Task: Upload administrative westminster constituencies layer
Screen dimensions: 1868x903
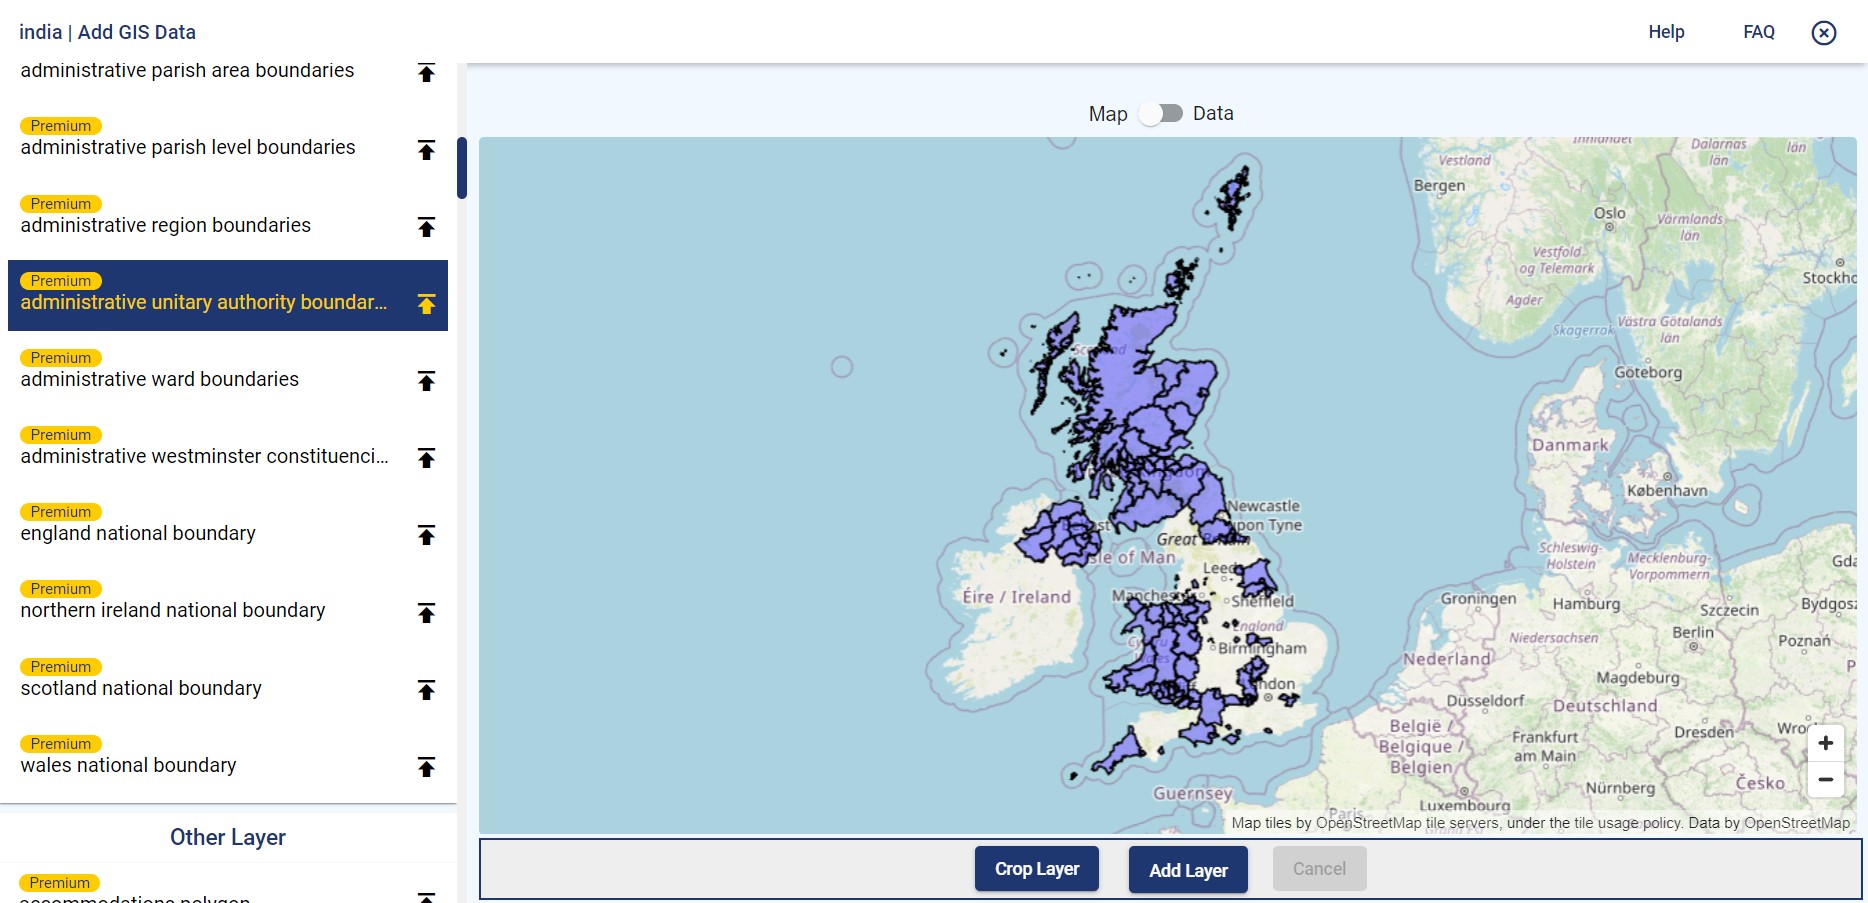Action: 427,458
